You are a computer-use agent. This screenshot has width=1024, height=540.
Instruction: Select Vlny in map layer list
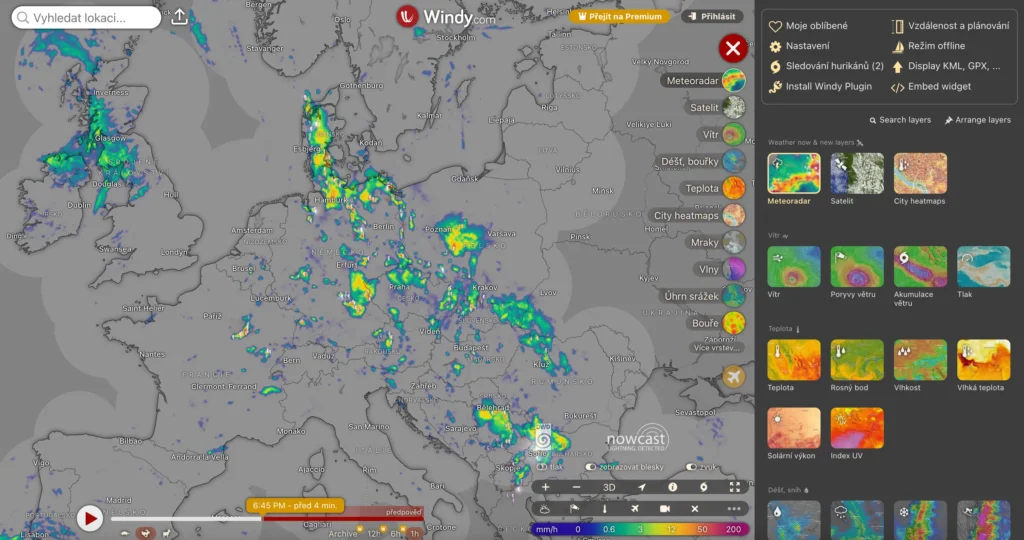[x=720, y=269]
